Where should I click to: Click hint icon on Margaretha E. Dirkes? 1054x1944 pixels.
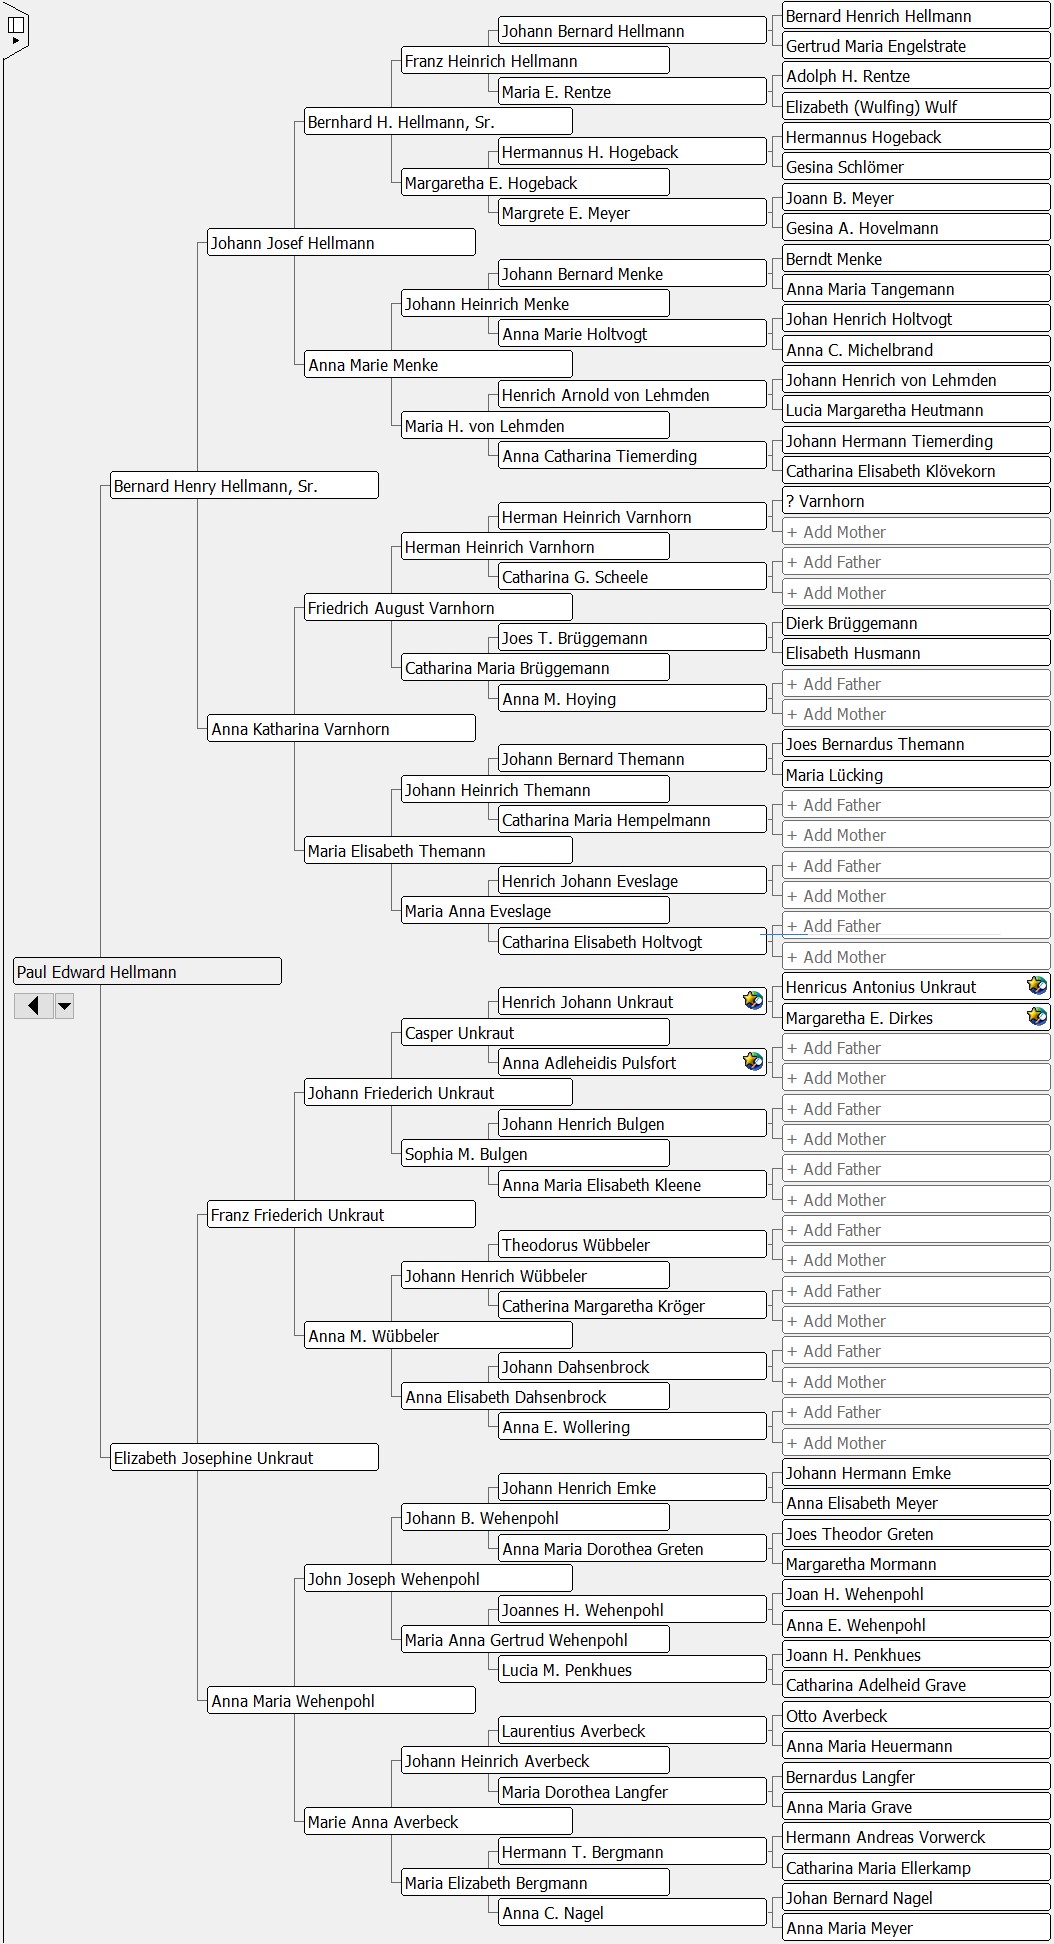tap(1037, 1017)
